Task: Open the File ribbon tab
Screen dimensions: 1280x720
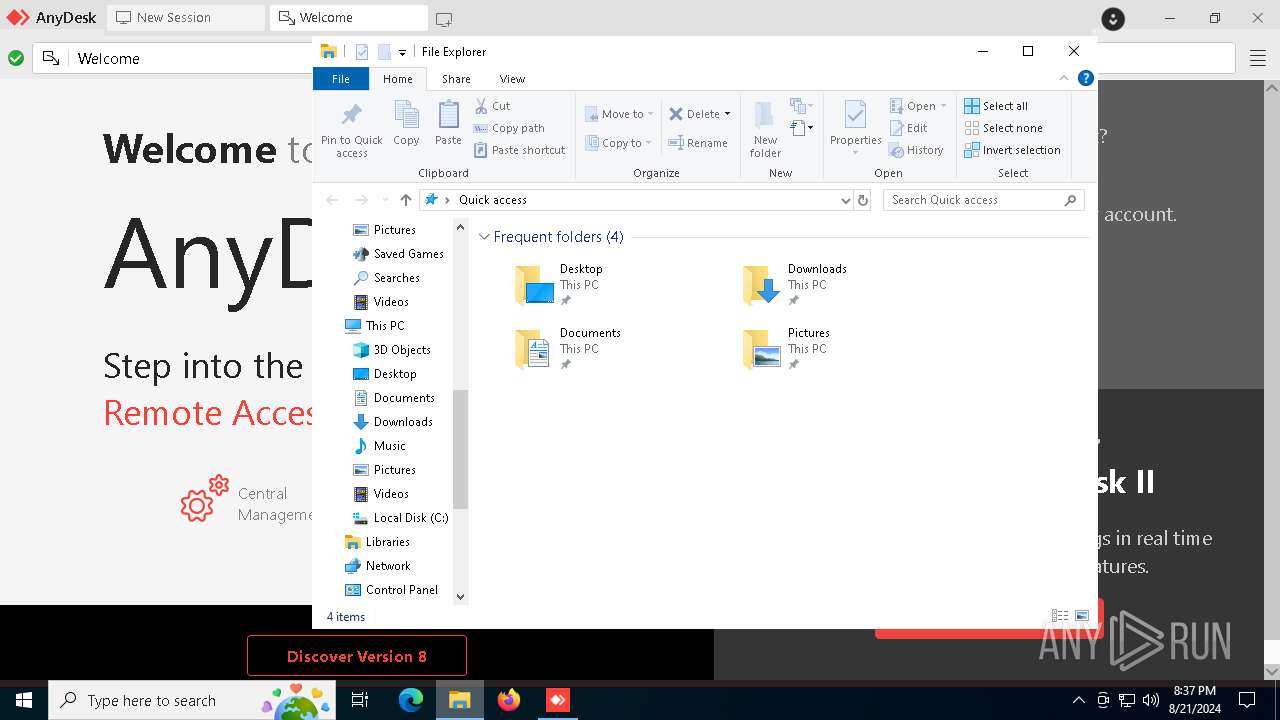Action: 341,79
